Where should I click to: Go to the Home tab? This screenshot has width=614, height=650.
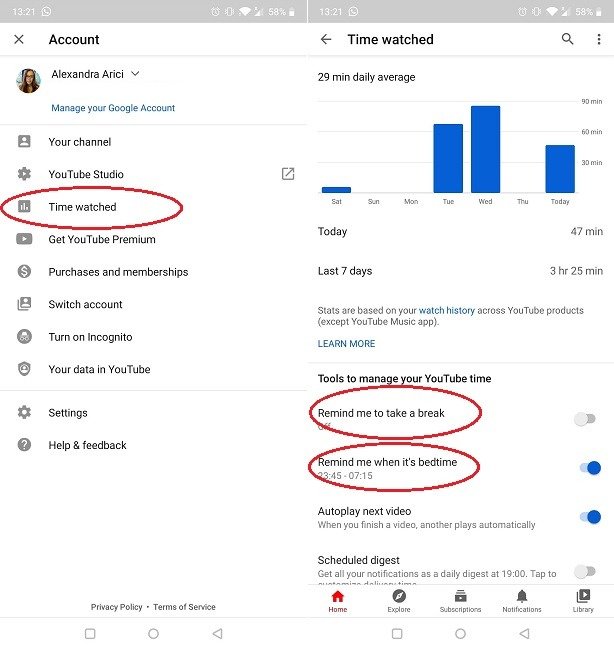click(x=338, y=601)
